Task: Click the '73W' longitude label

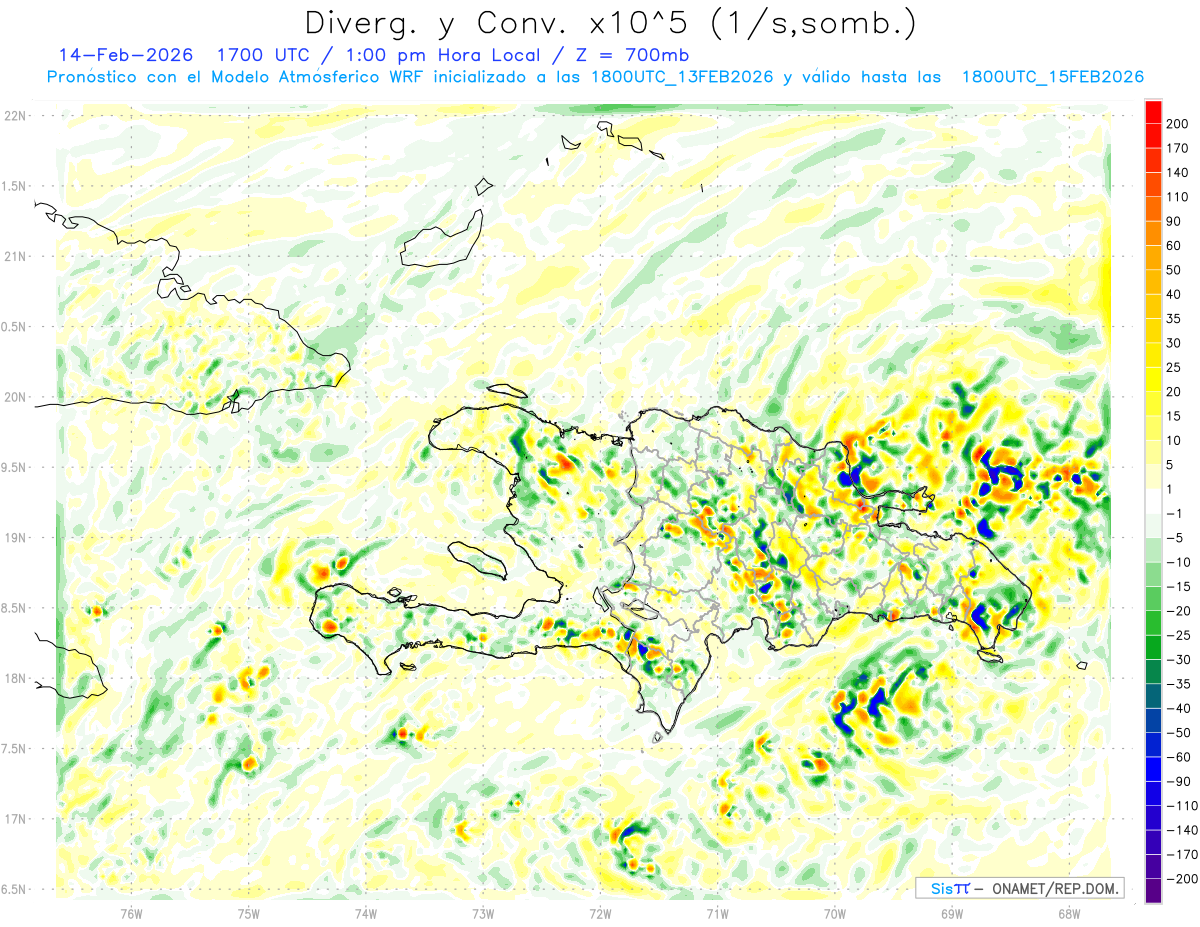Action: (x=483, y=913)
